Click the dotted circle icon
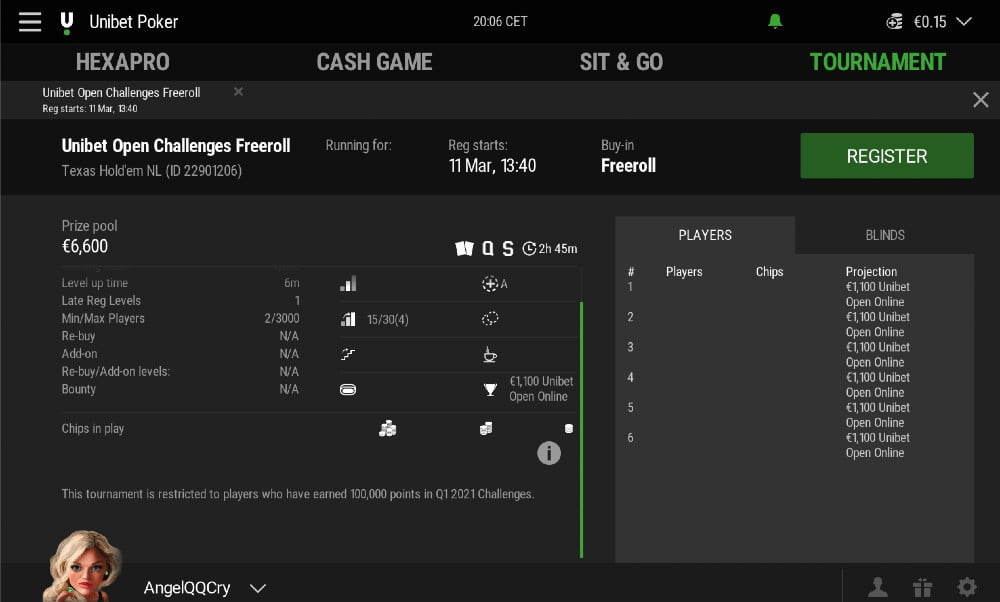 pos(490,318)
